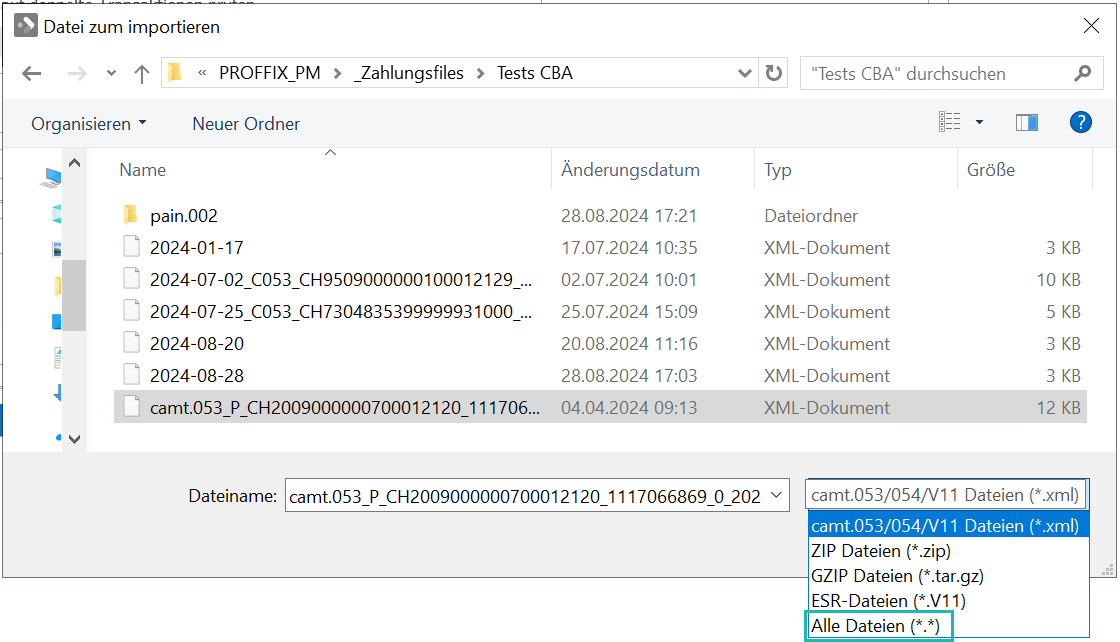Viewport: 1120px width, 642px height.
Task: Click the Dateiname text field
Action: [526, 496]
